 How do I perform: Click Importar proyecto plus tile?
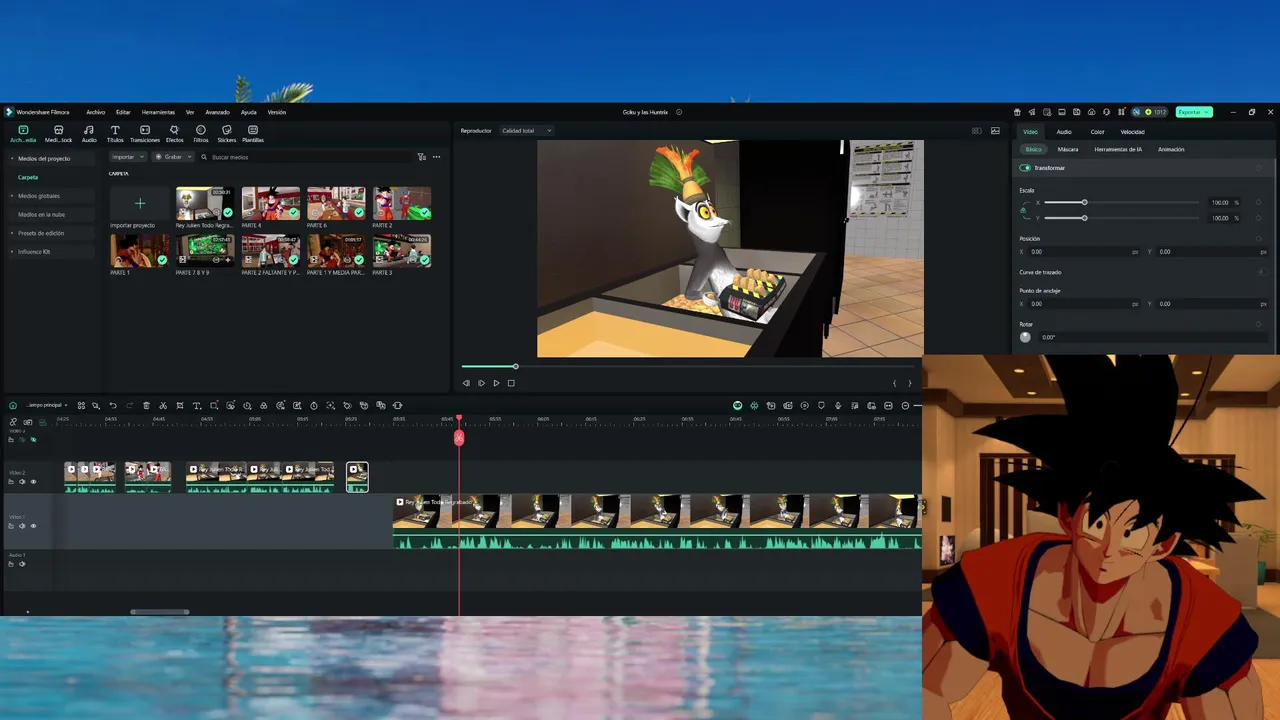coord(140,203)
